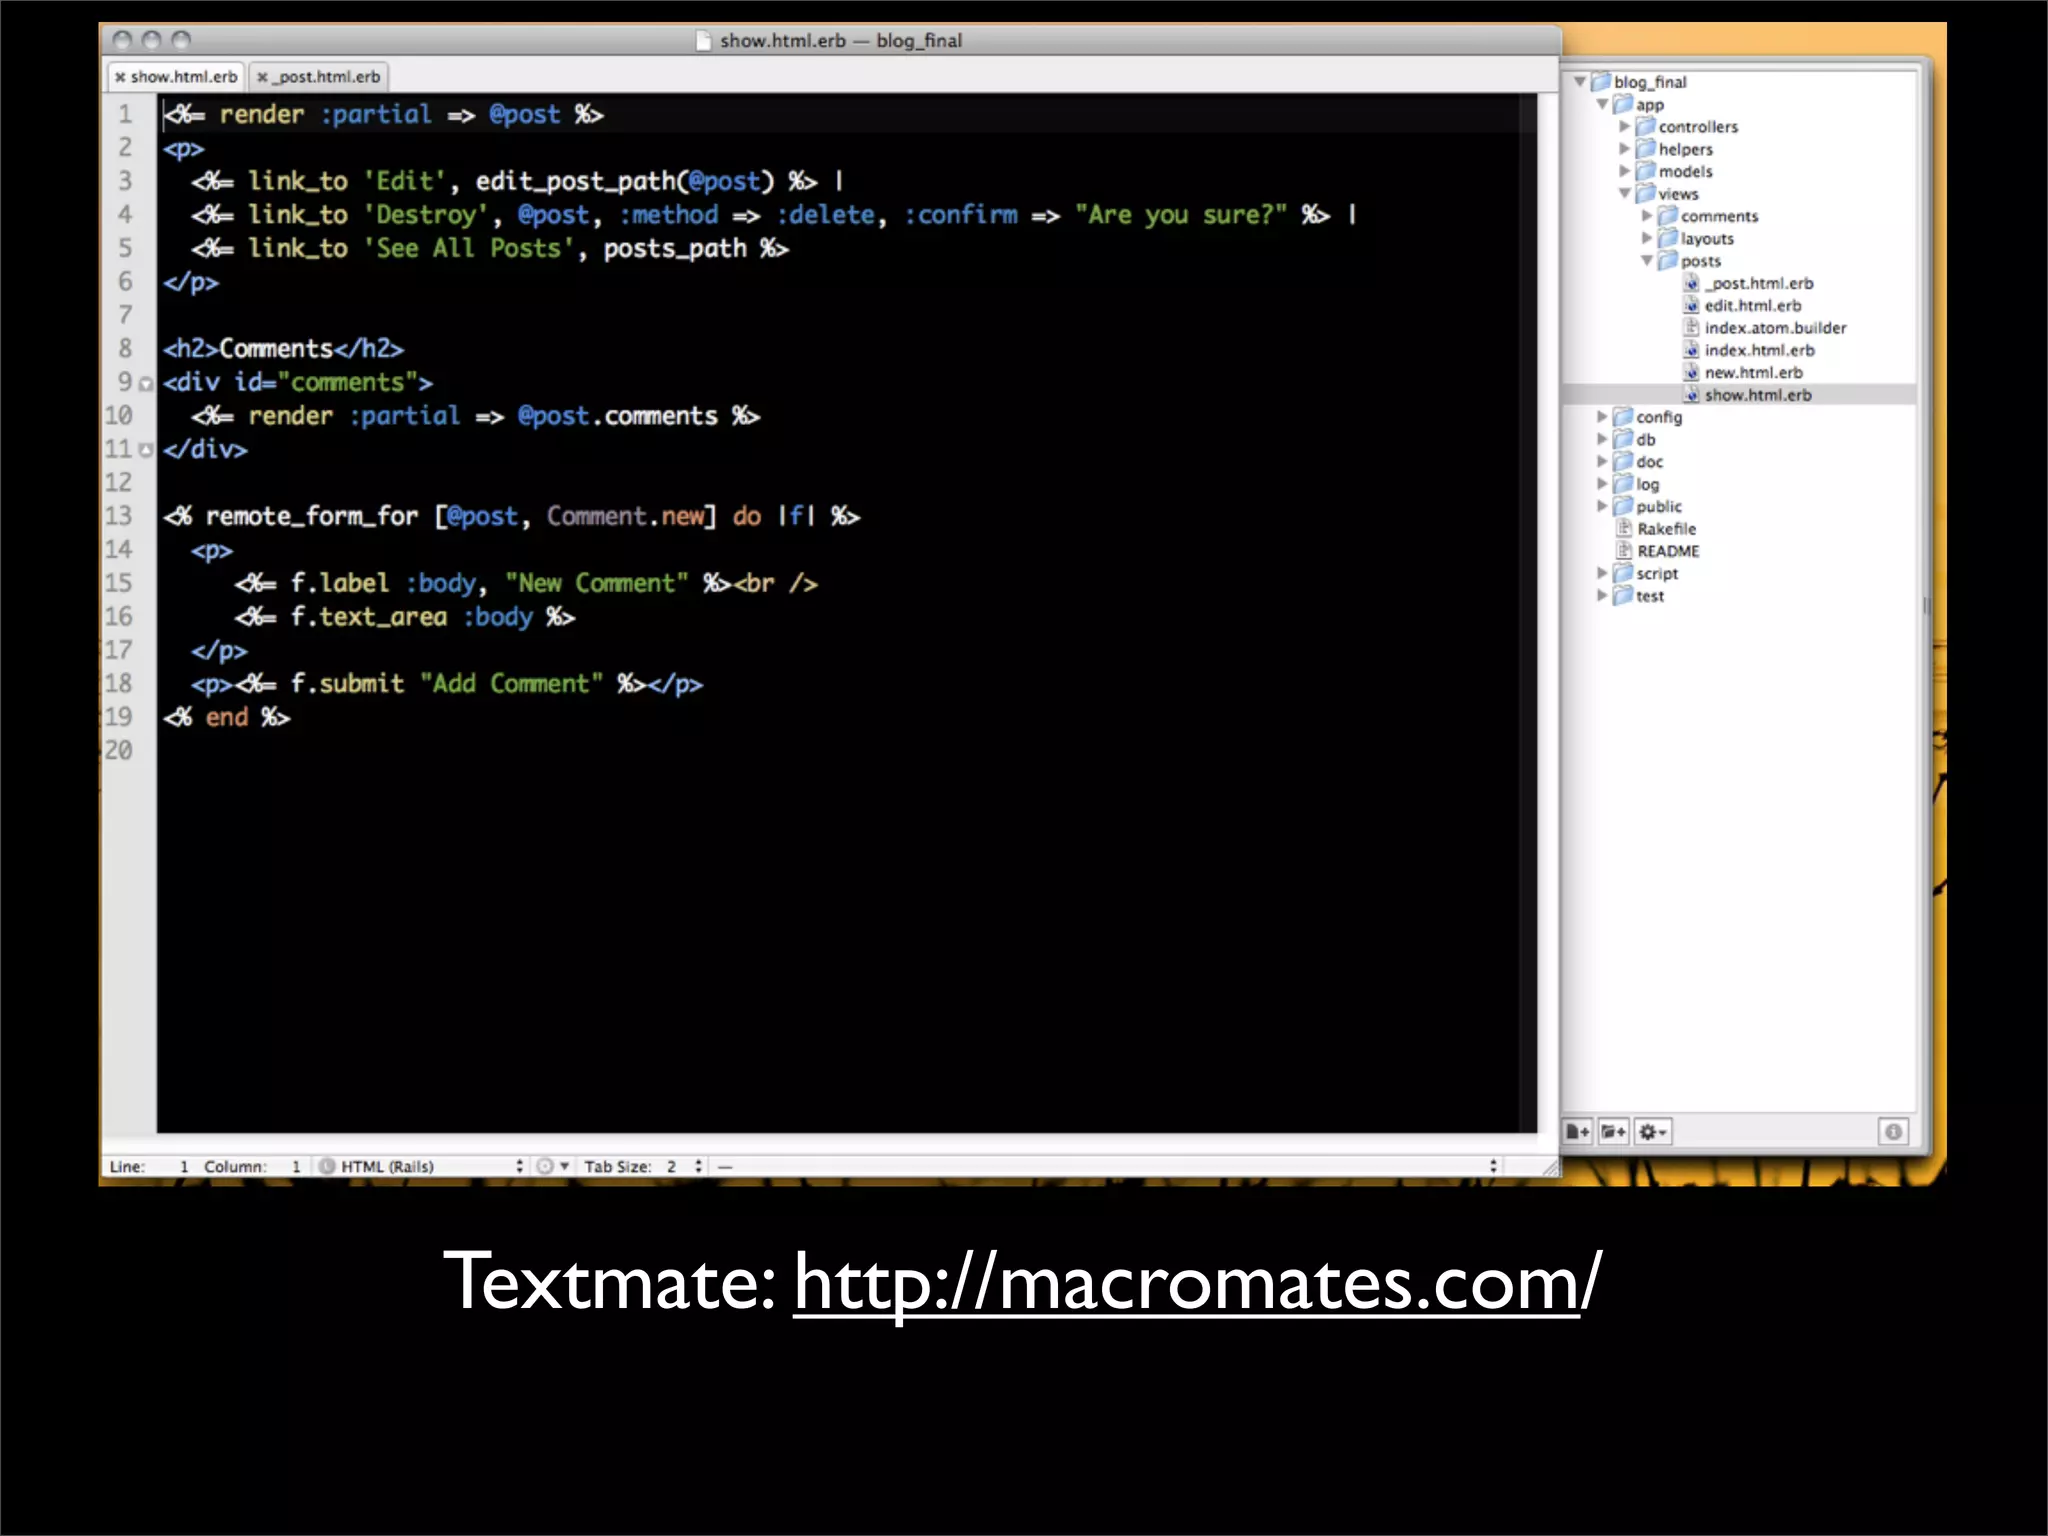Collapse the posts folder
This screenshot has width=2048, height=1536.
(1647, 260)
